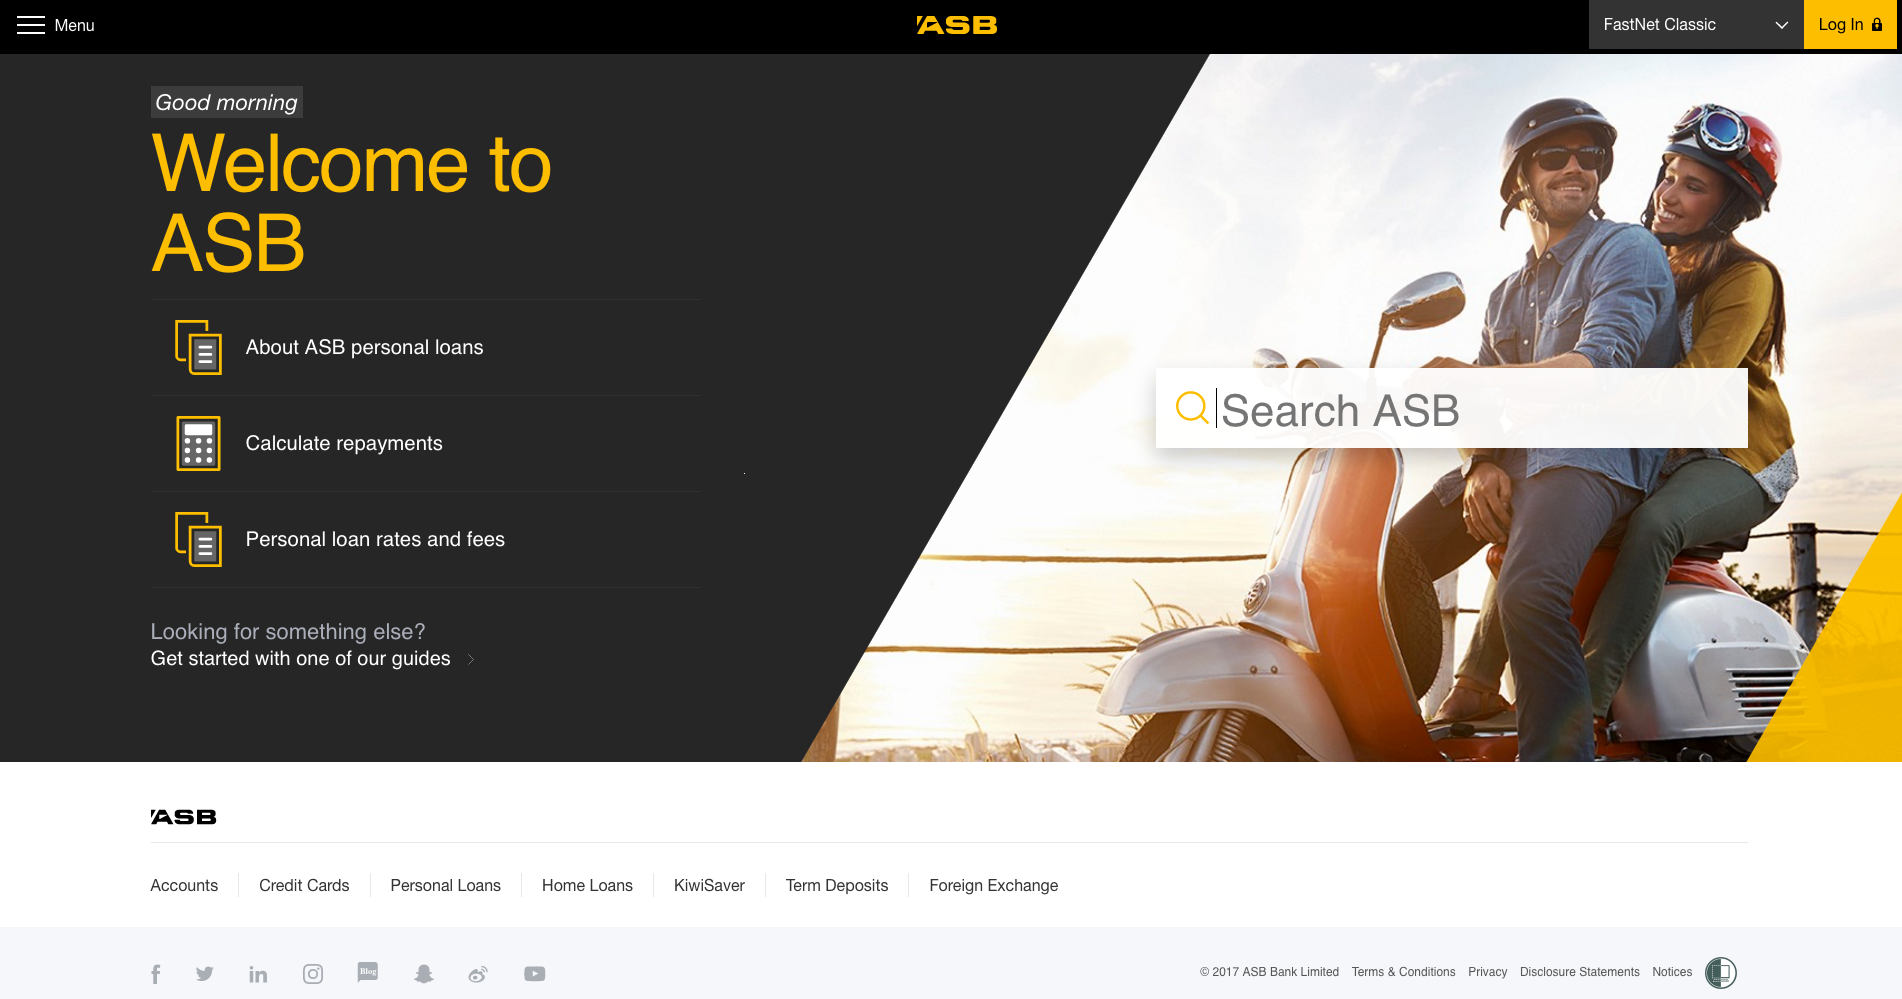Click inside the Search ASB field
The width and height of the screenshot is (1902, 999).
tap(1452, 408)
